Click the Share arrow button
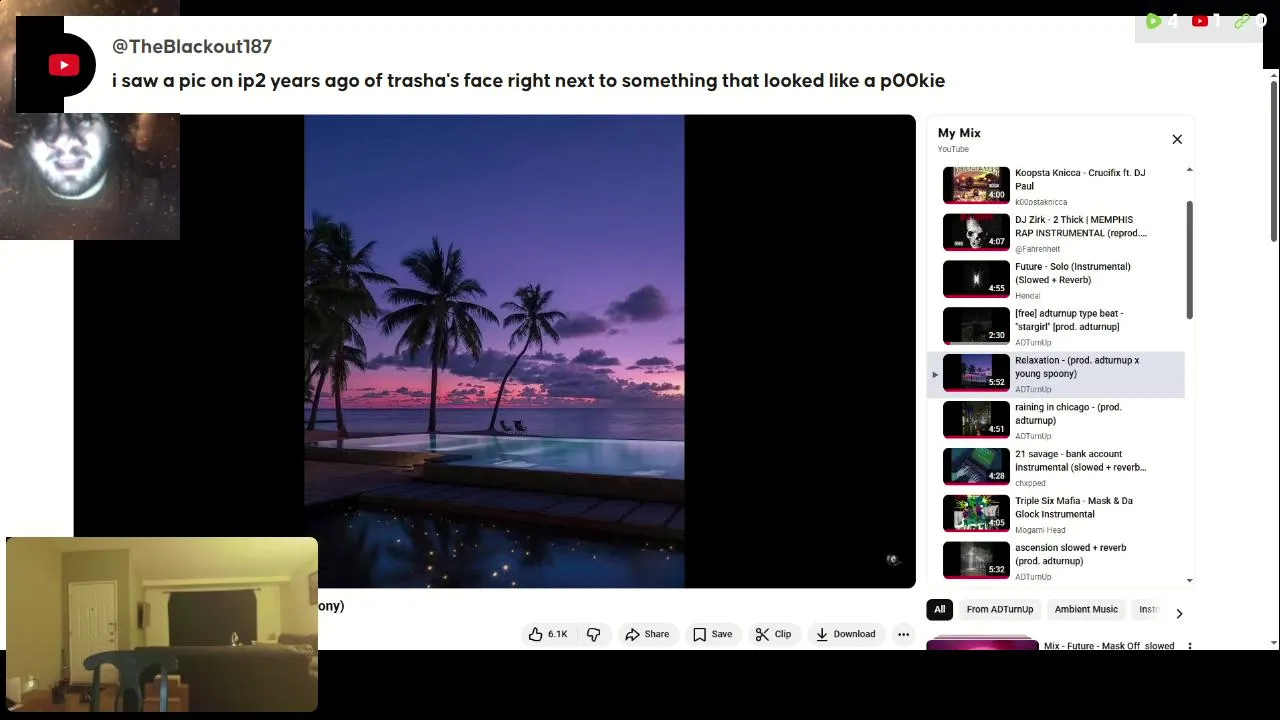This screenshot has width=1280, height=720. click(647, 634)
